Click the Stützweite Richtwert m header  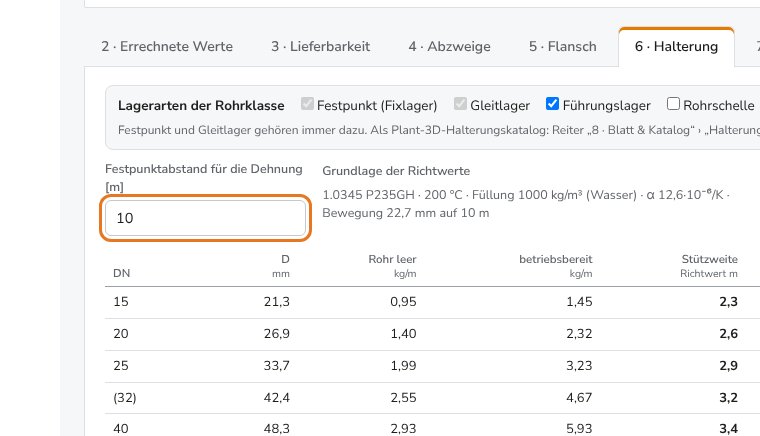709,266
